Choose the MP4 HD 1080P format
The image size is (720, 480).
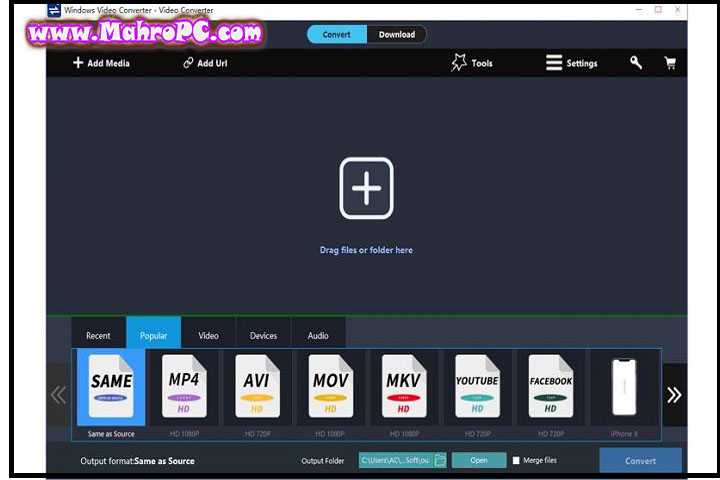(x=184, y=395)
